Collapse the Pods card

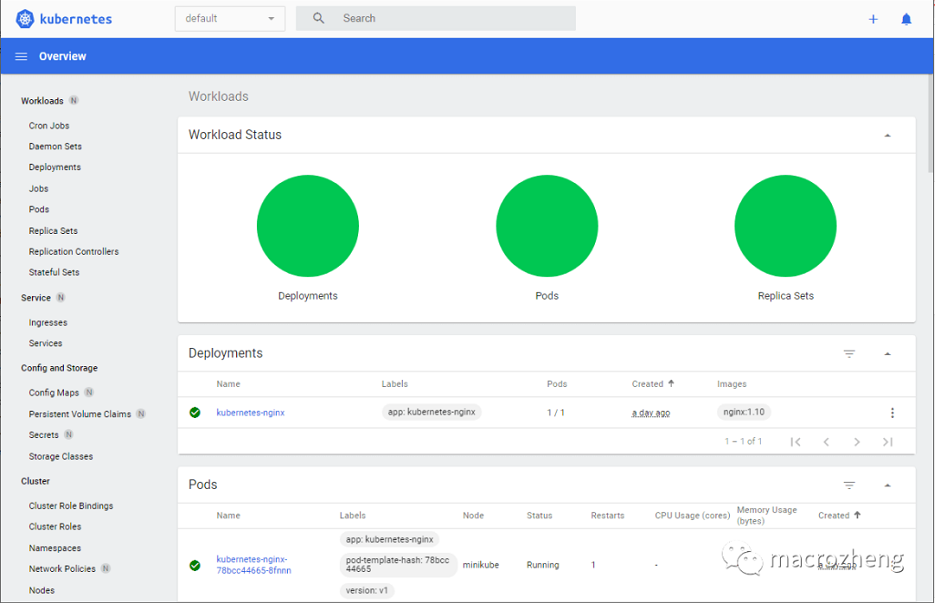[887, 485]
